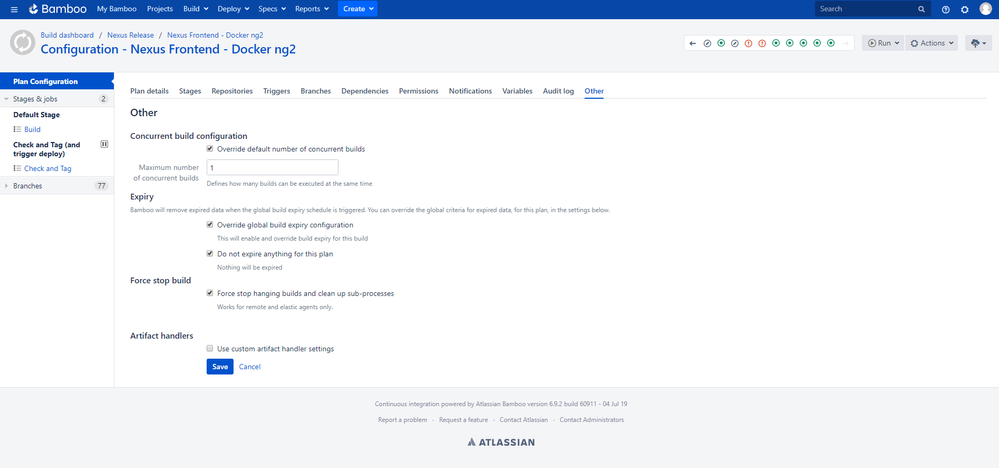Open the second red failed build icon

point(762,43)
